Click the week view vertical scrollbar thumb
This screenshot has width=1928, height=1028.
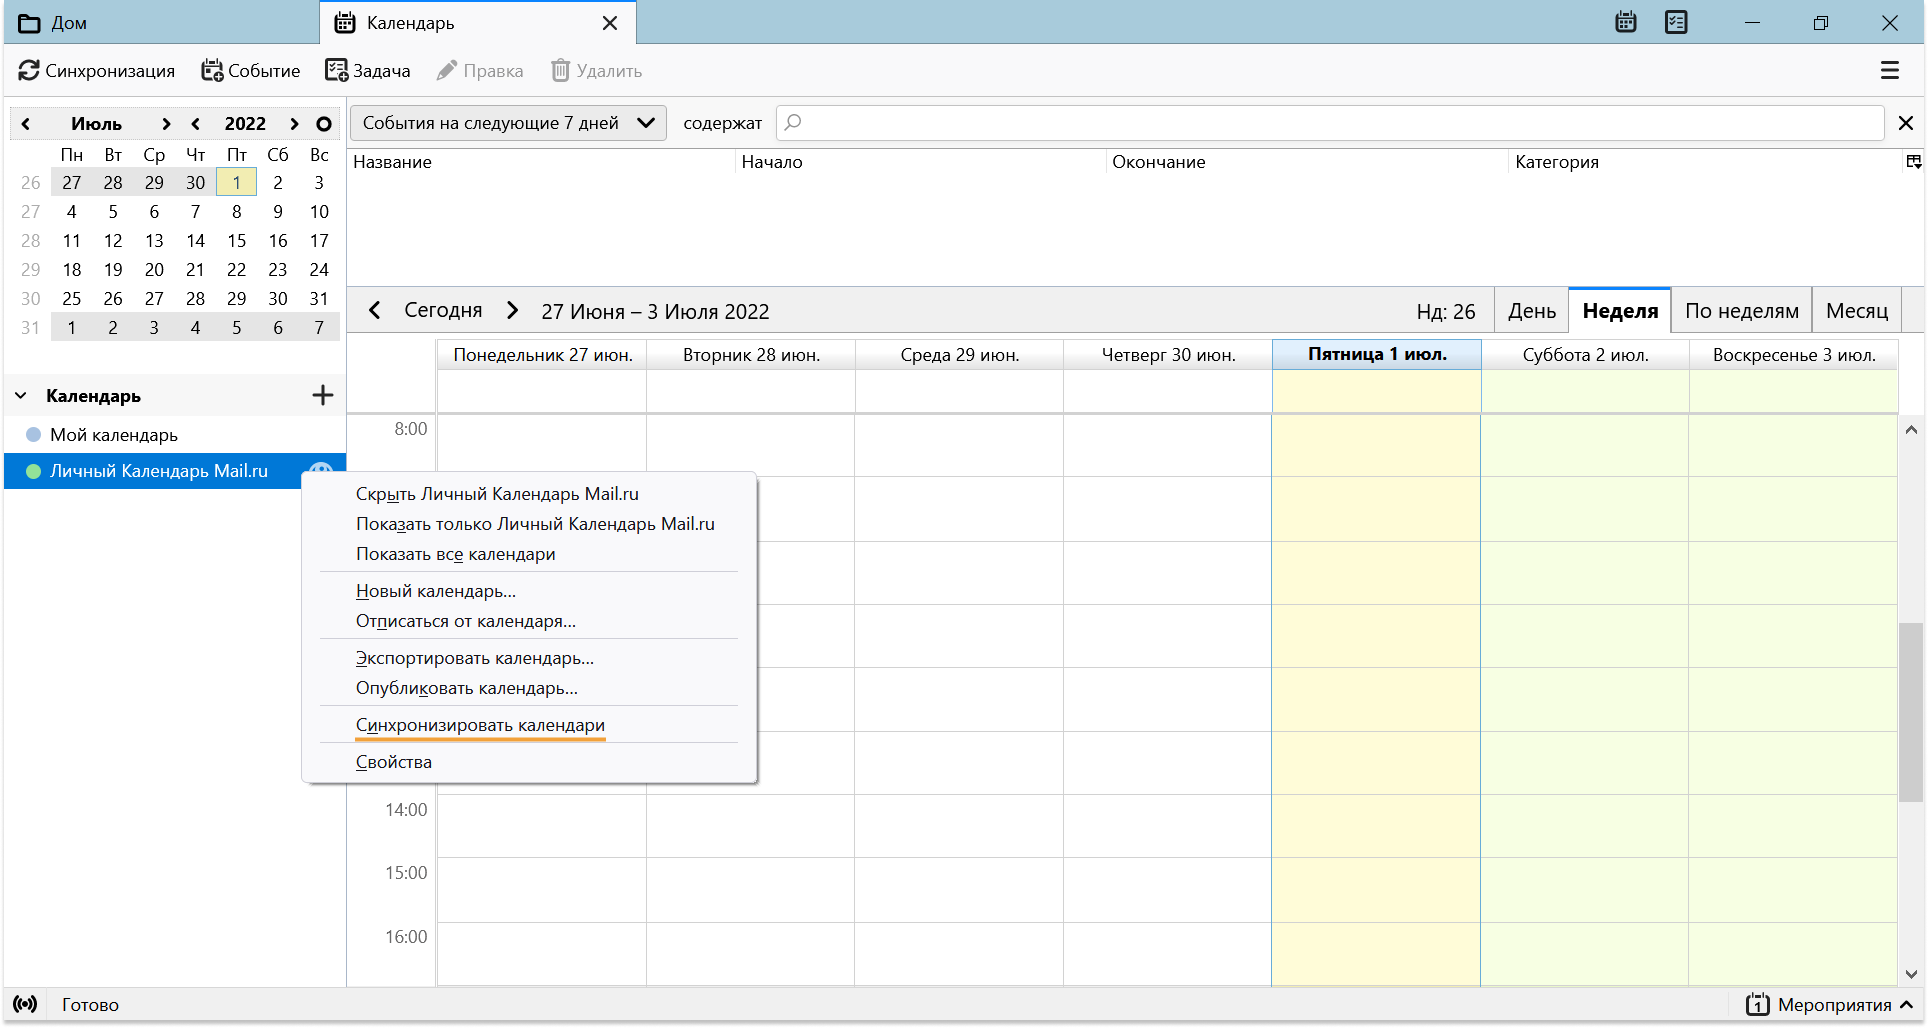point(1910,712)
